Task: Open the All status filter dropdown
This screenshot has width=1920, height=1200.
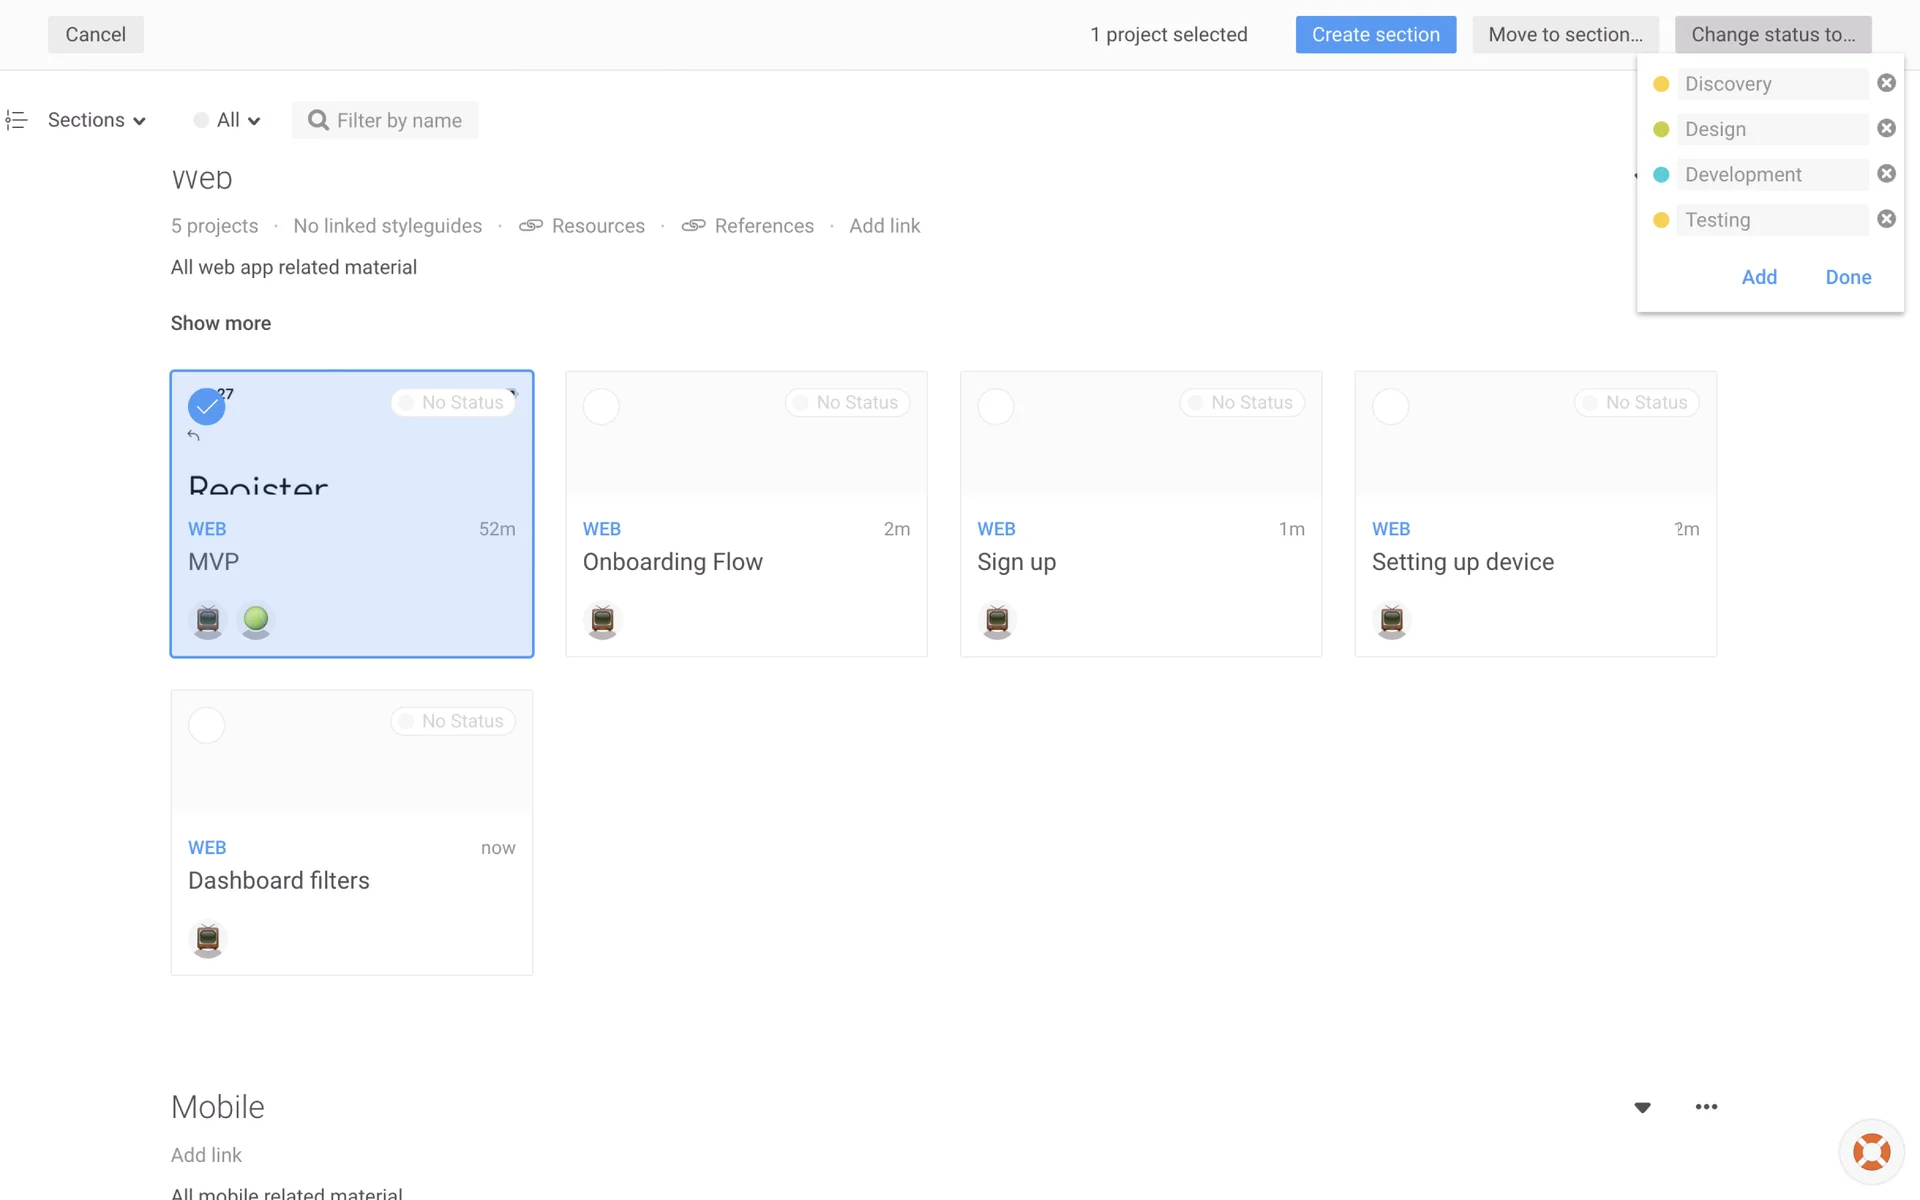Action: click(x=228, y=120)
